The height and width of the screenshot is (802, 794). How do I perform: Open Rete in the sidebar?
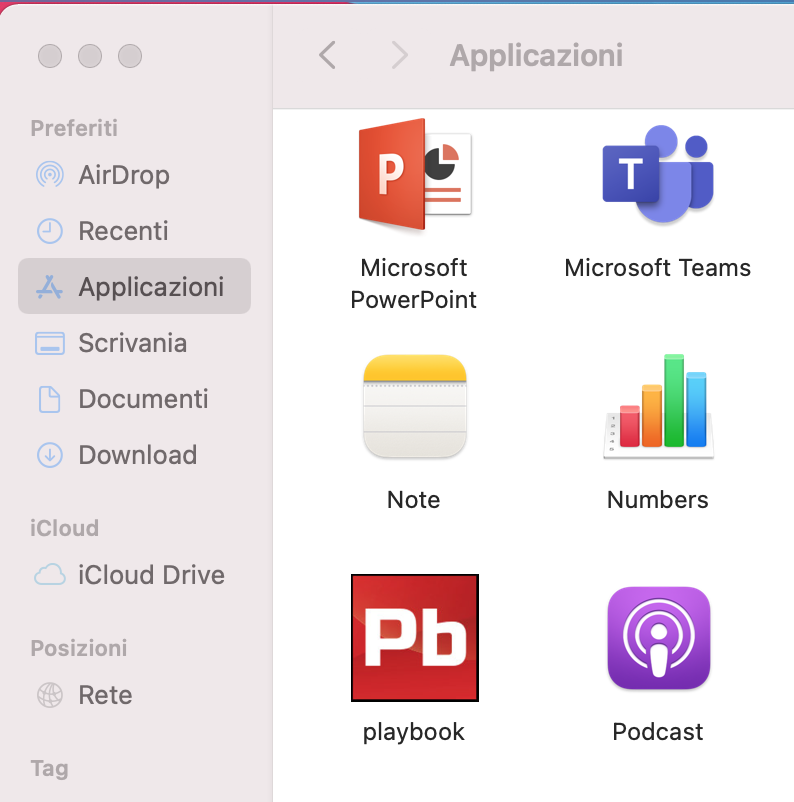pyautogui.click(x=134, y=695)
